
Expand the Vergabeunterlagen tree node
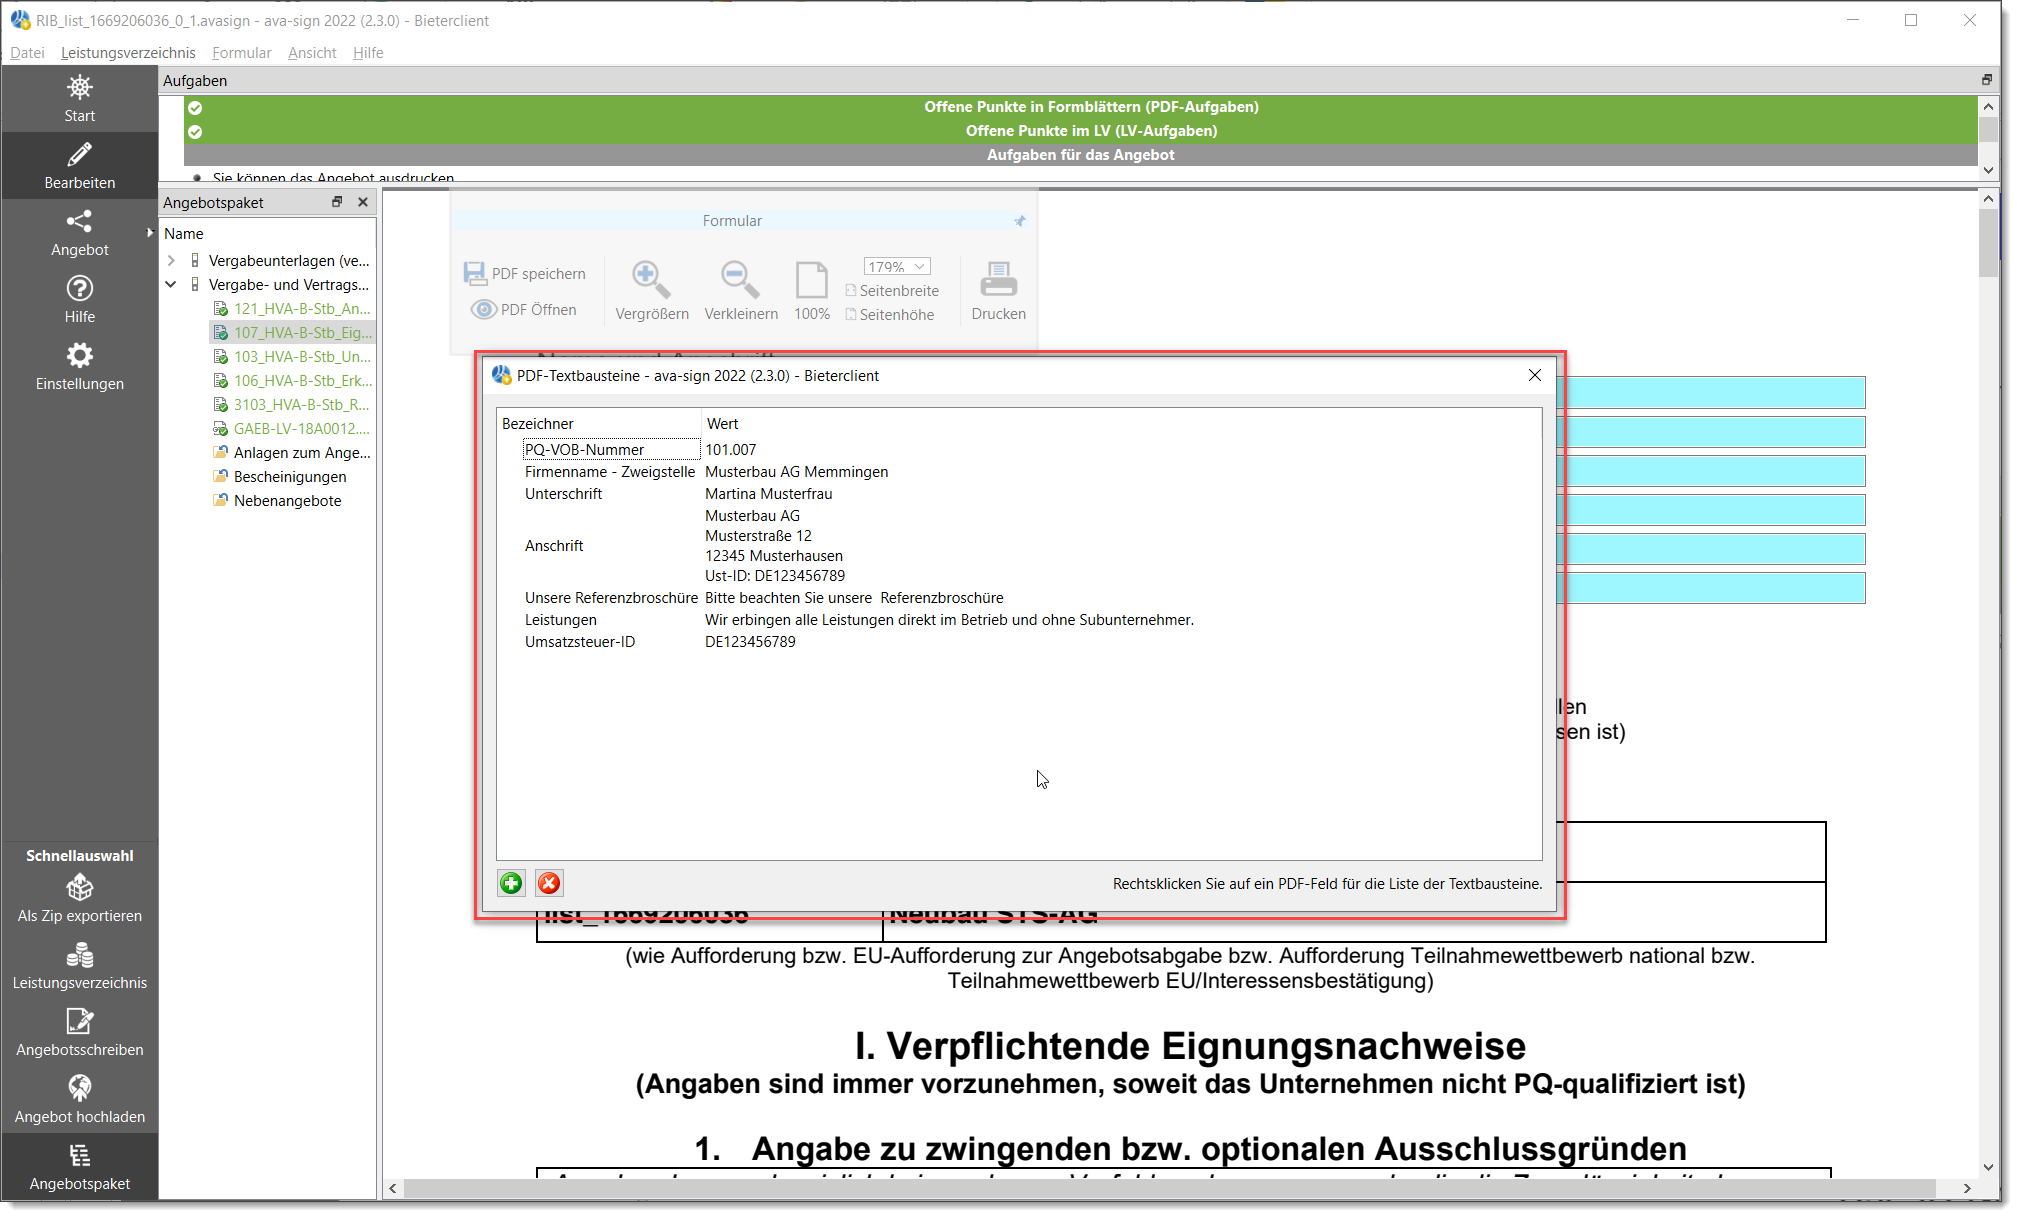[171, 261]
